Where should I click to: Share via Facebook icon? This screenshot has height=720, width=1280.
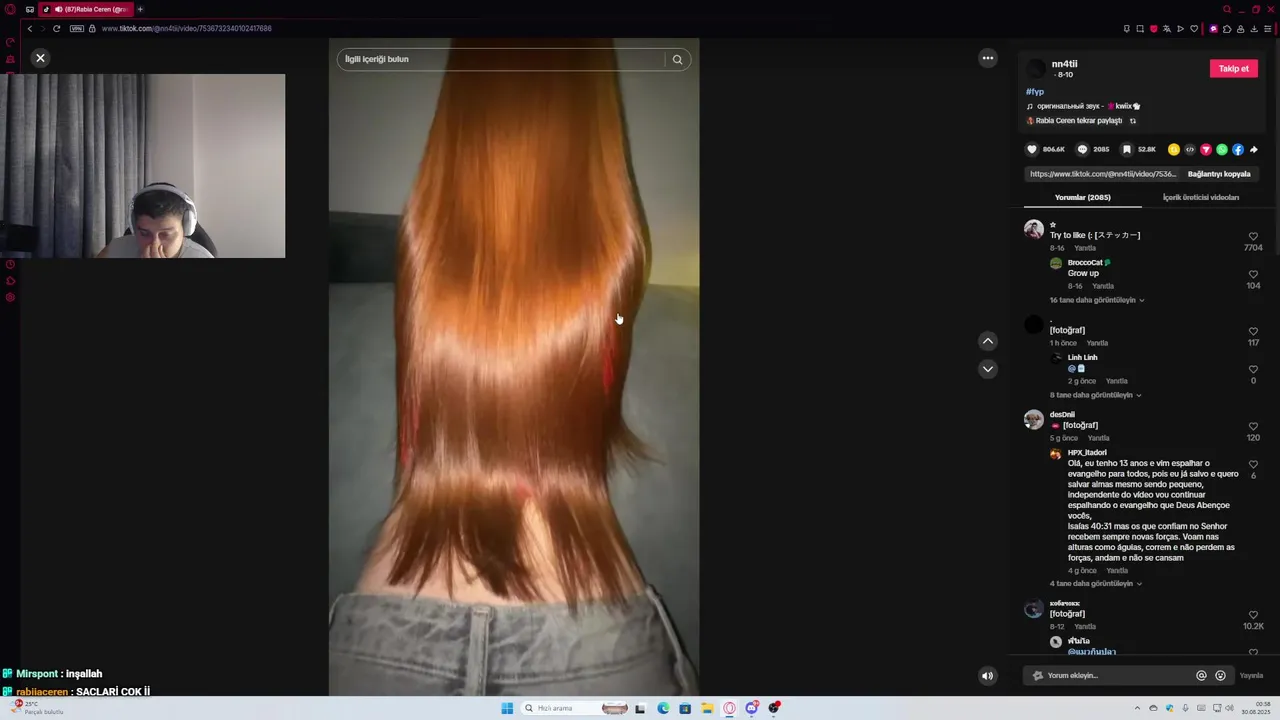1238,150
